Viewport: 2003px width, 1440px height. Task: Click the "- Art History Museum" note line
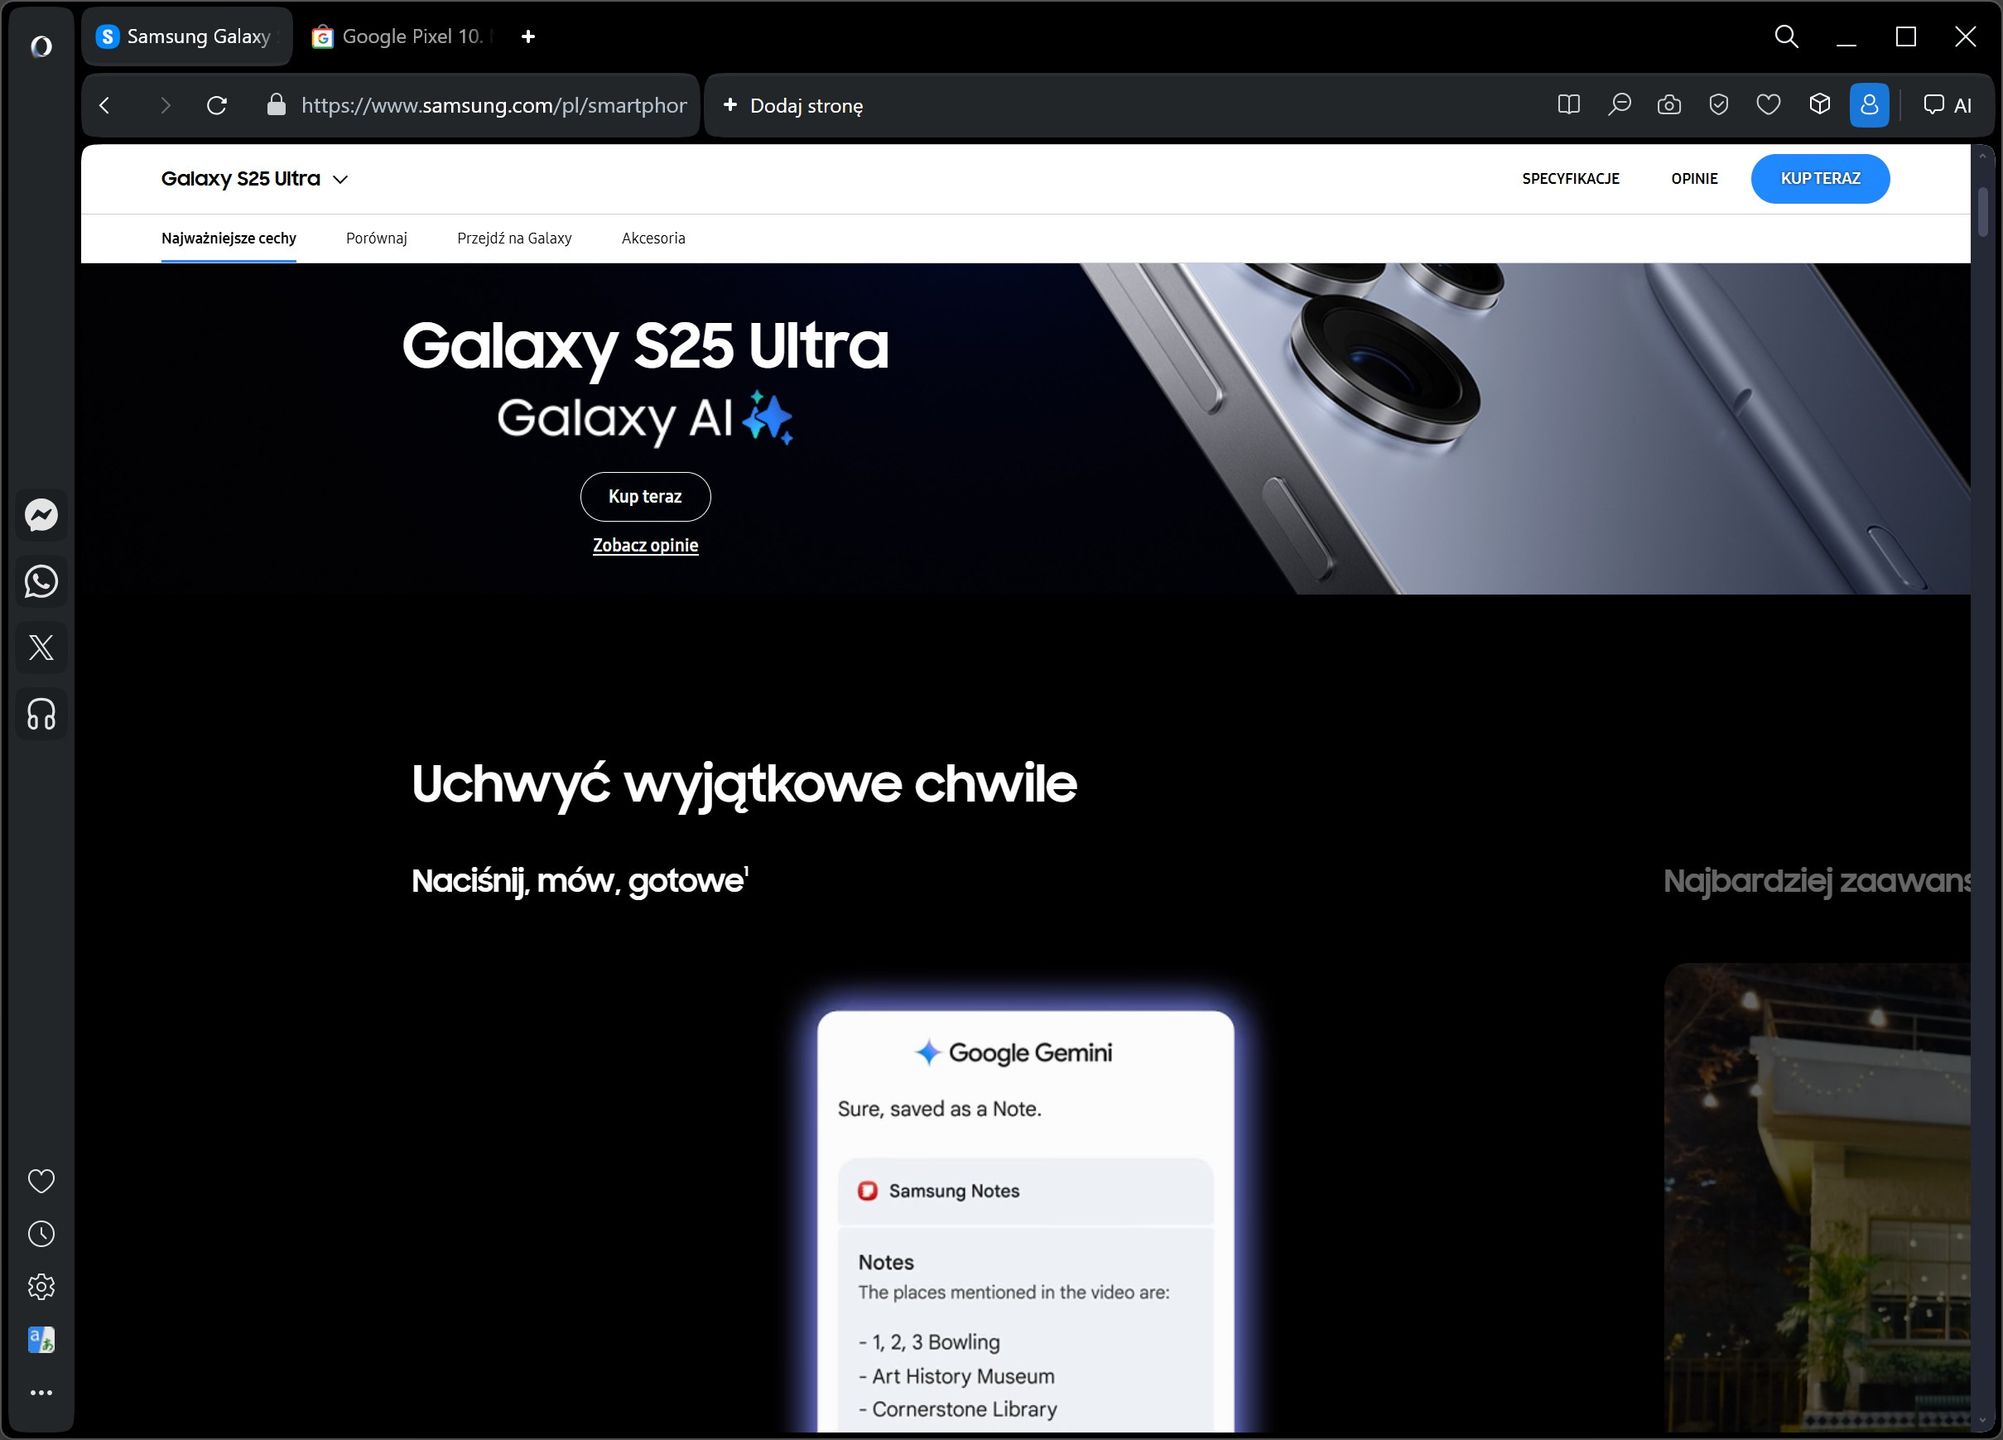click(956, 1376)
